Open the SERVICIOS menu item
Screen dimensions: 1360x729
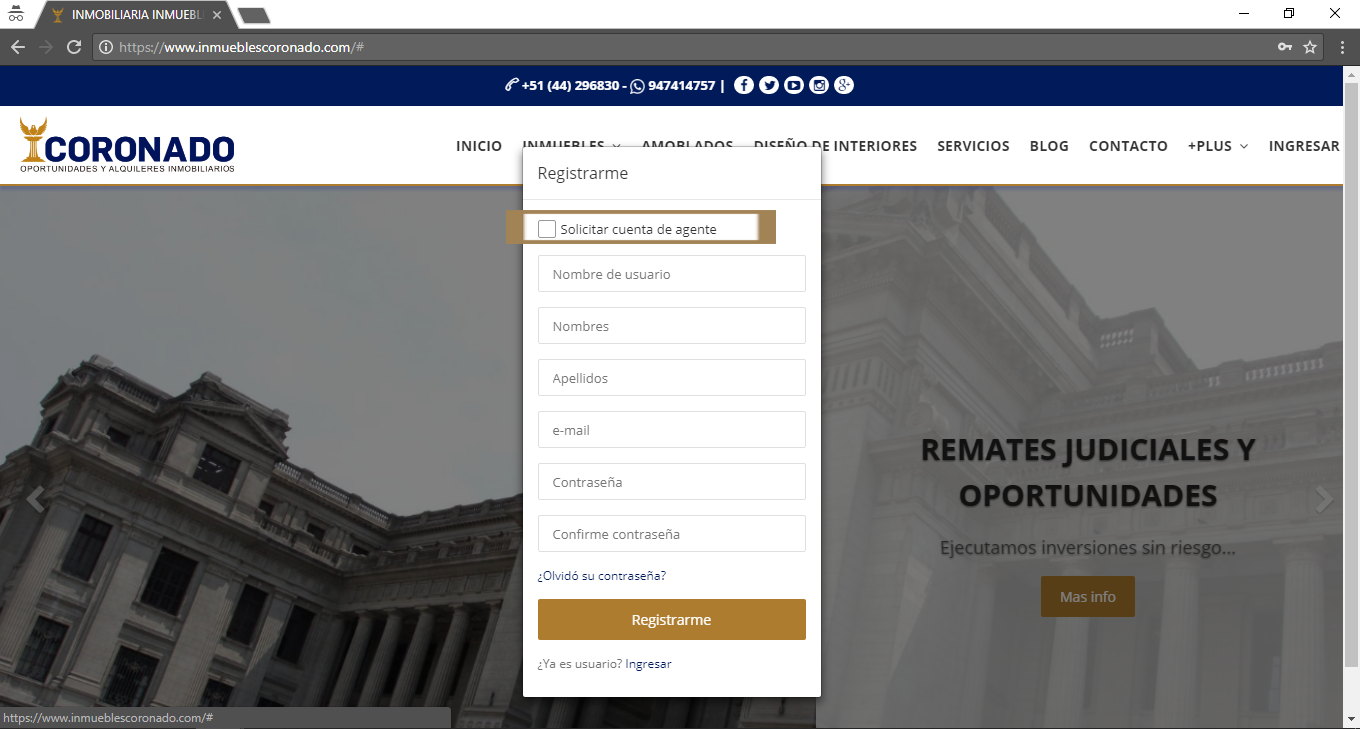[973, 146]
